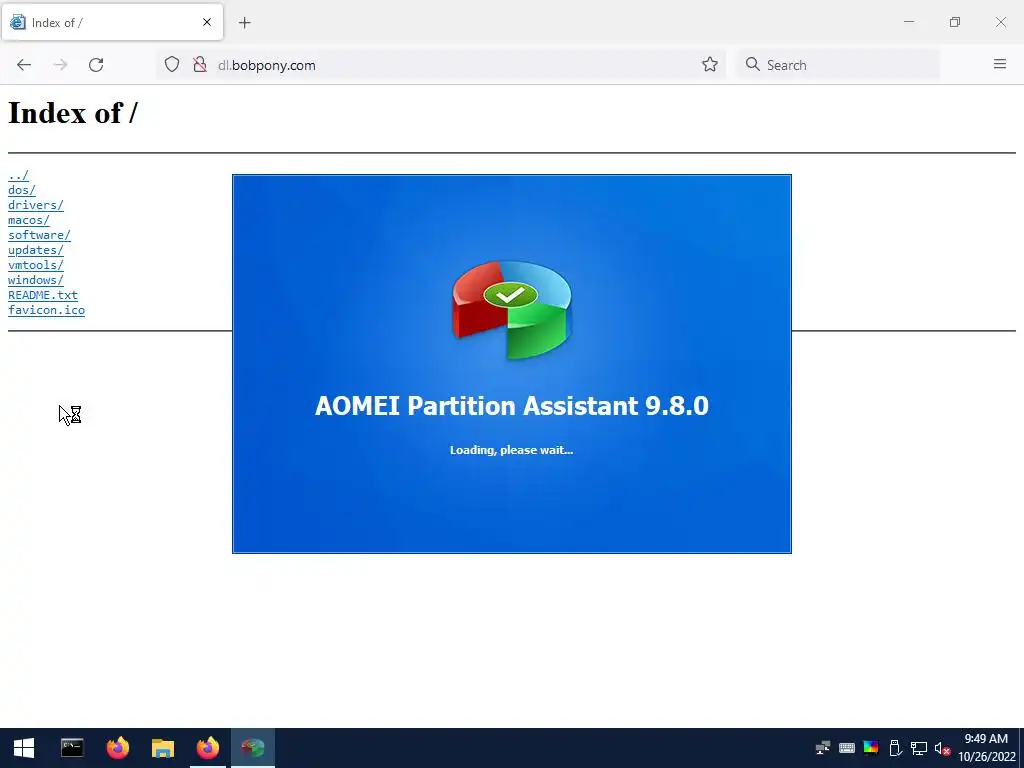Open the tracking protection shield icon

pos(172,65)
